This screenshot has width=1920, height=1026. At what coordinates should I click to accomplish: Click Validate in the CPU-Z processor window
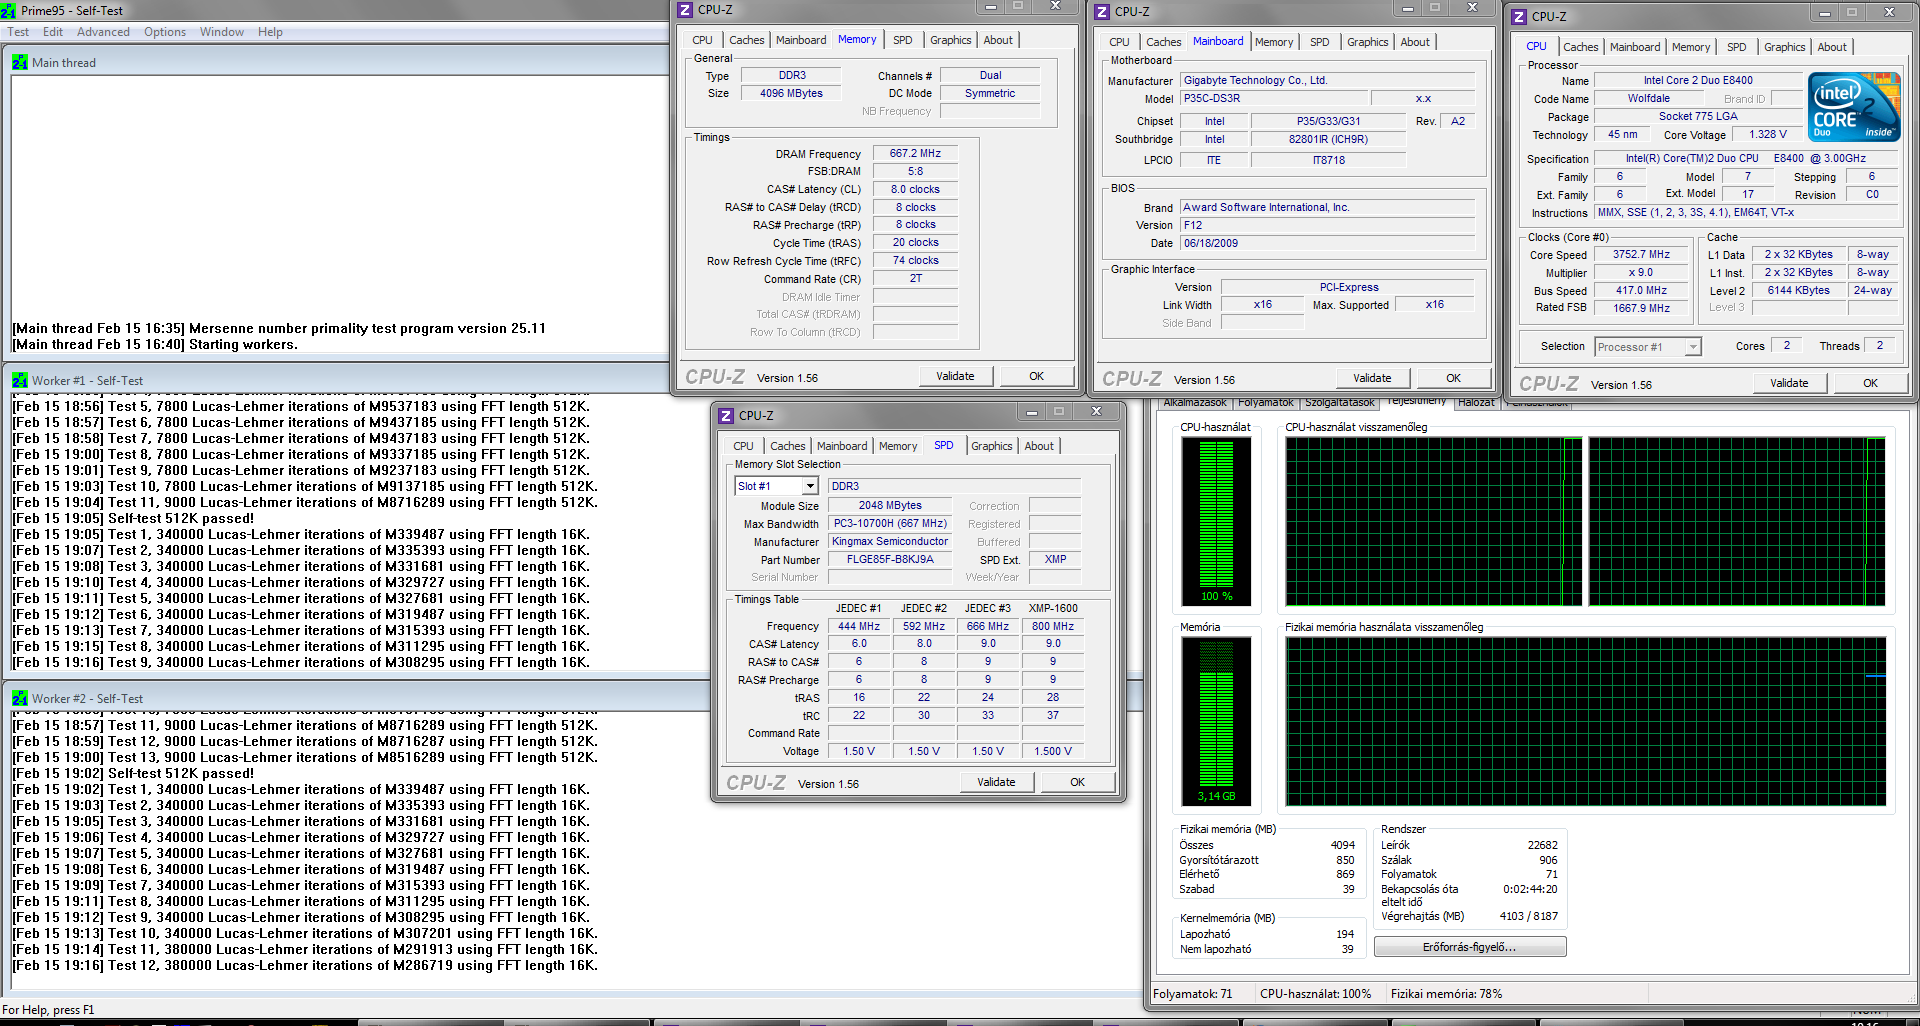click(1789, 383)
